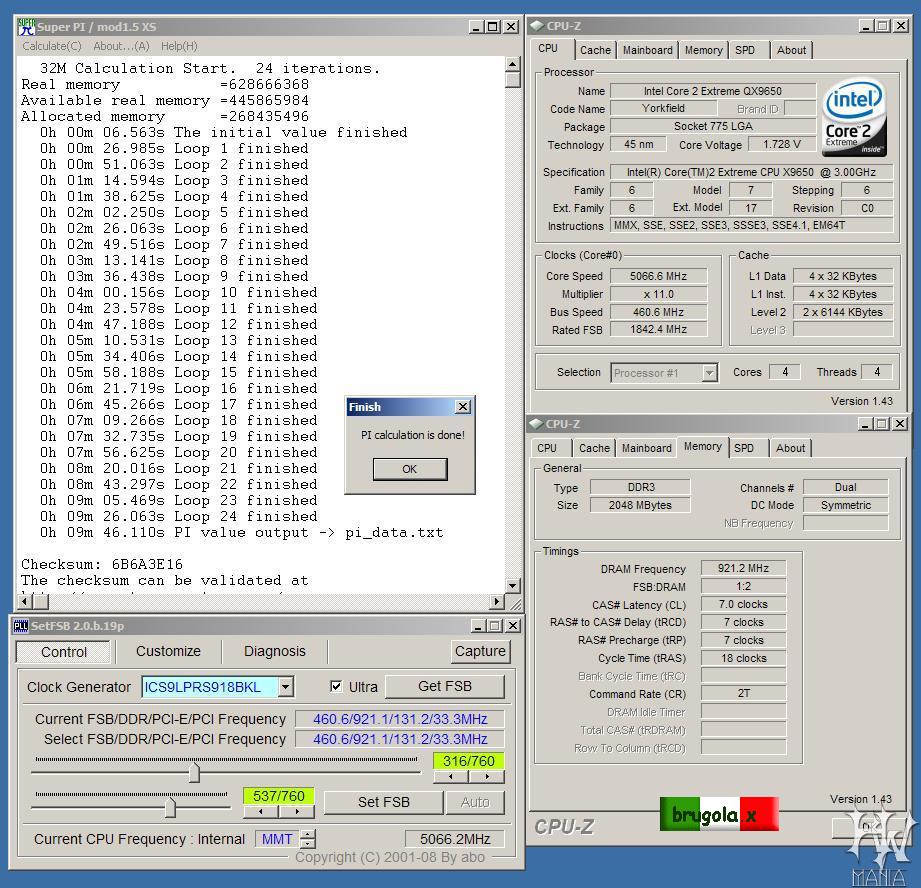This screenshot has width=921, height=888.
Task: Open the Processor #1 selection dropdown
Action: (x=710, y=372)
